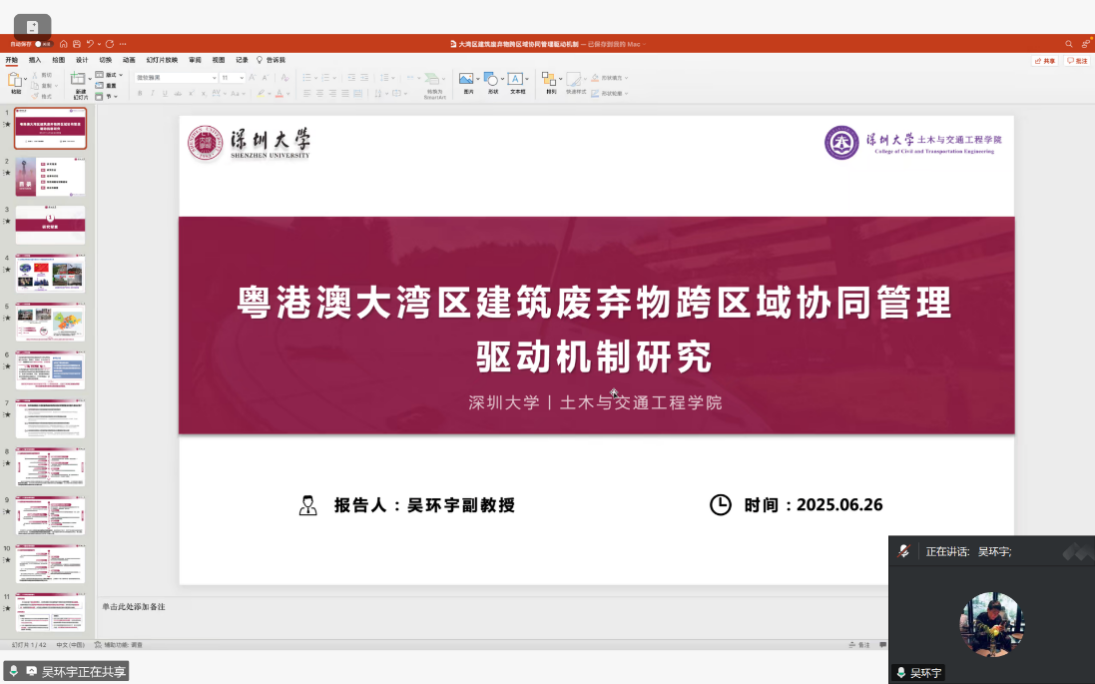The height and width of the screenshot is (684, 1095).
Task: Open the Paste options arrow
Action: click(x=25, y=80)
